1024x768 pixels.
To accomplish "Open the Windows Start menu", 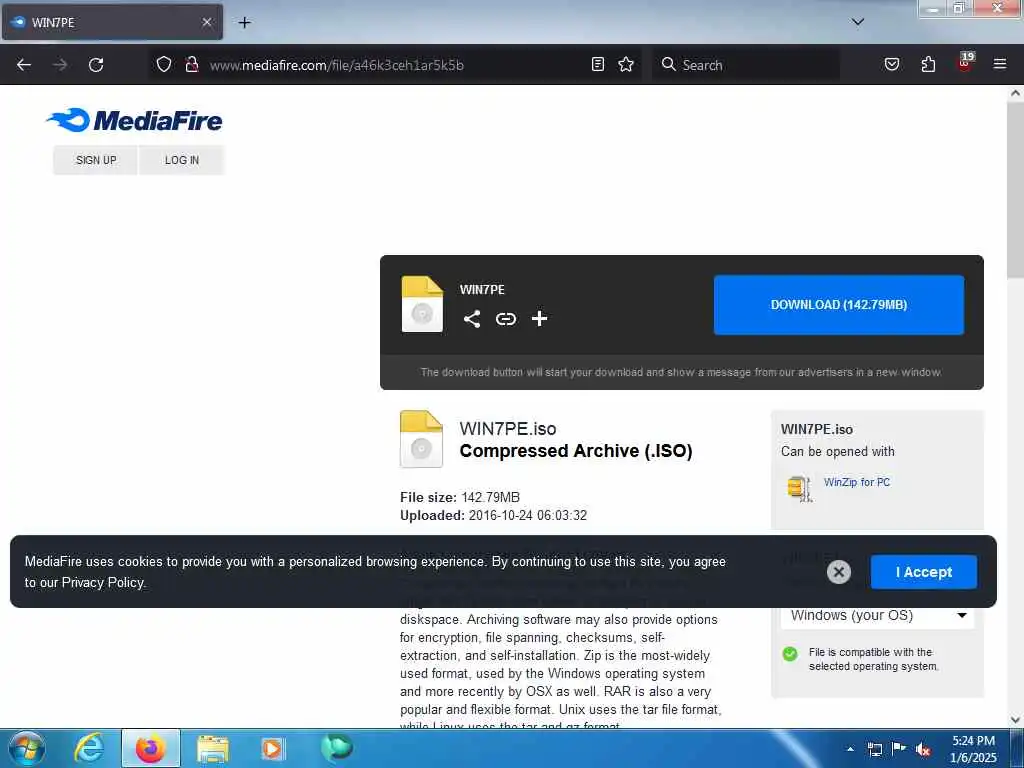I will click(27, 748).
